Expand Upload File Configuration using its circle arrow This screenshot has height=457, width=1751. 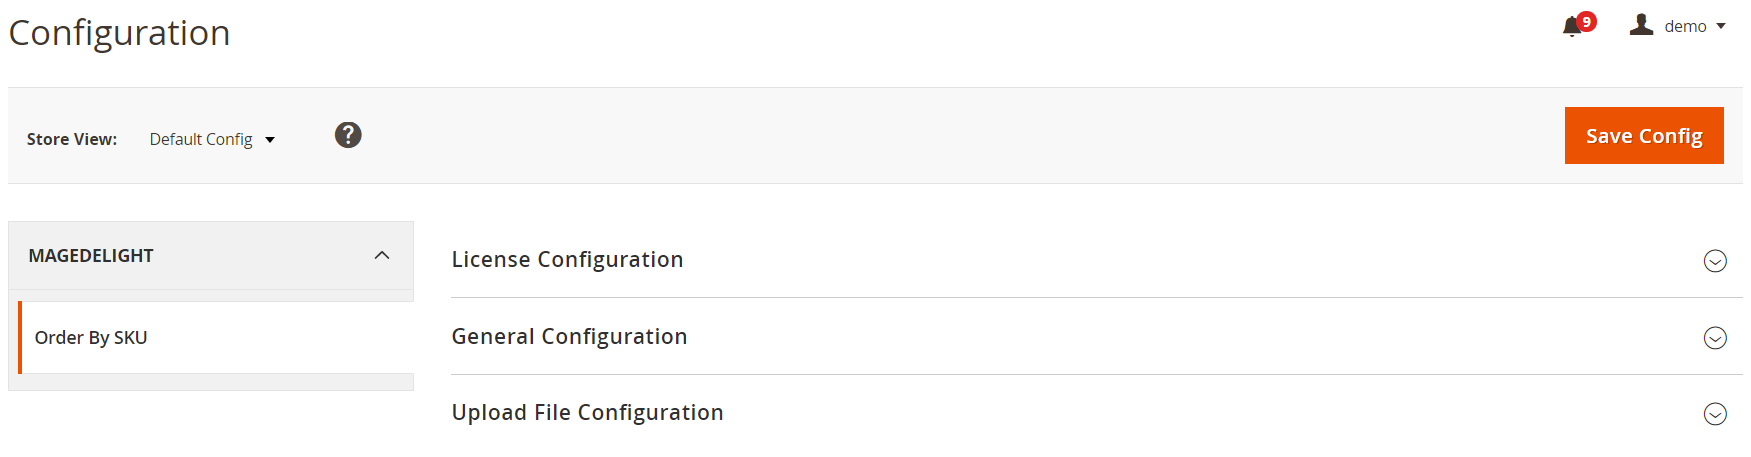[x=1715, y=414]
